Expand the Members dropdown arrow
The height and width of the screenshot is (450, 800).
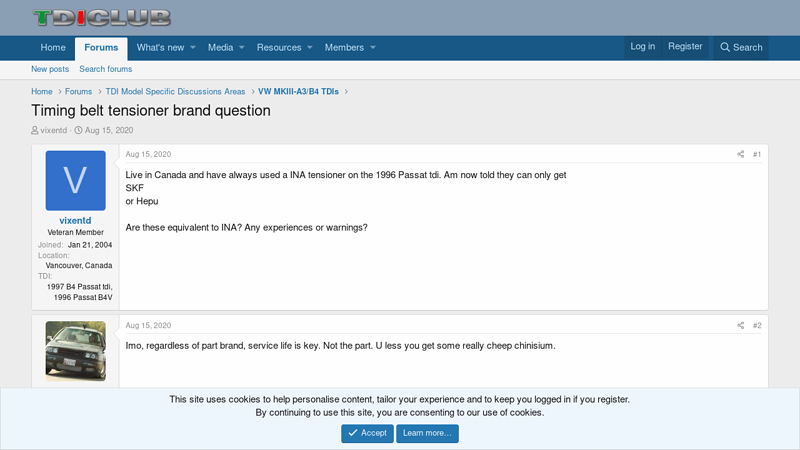click(x=373, y=47)
